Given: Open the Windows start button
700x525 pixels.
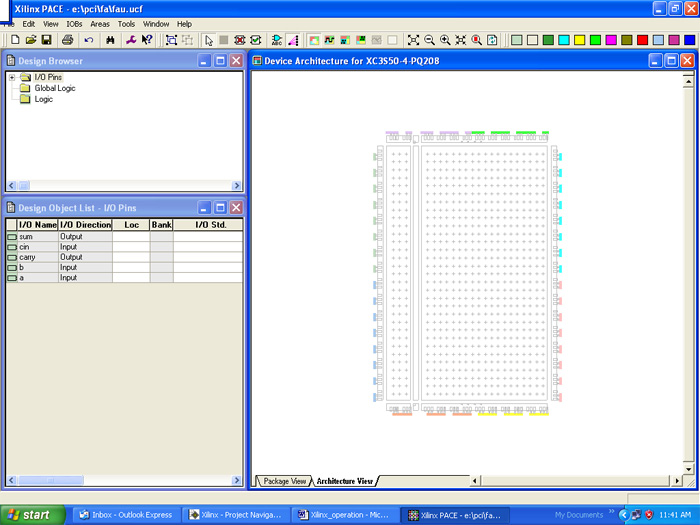Looking at the screenshot, I should (x=32, y=515).
